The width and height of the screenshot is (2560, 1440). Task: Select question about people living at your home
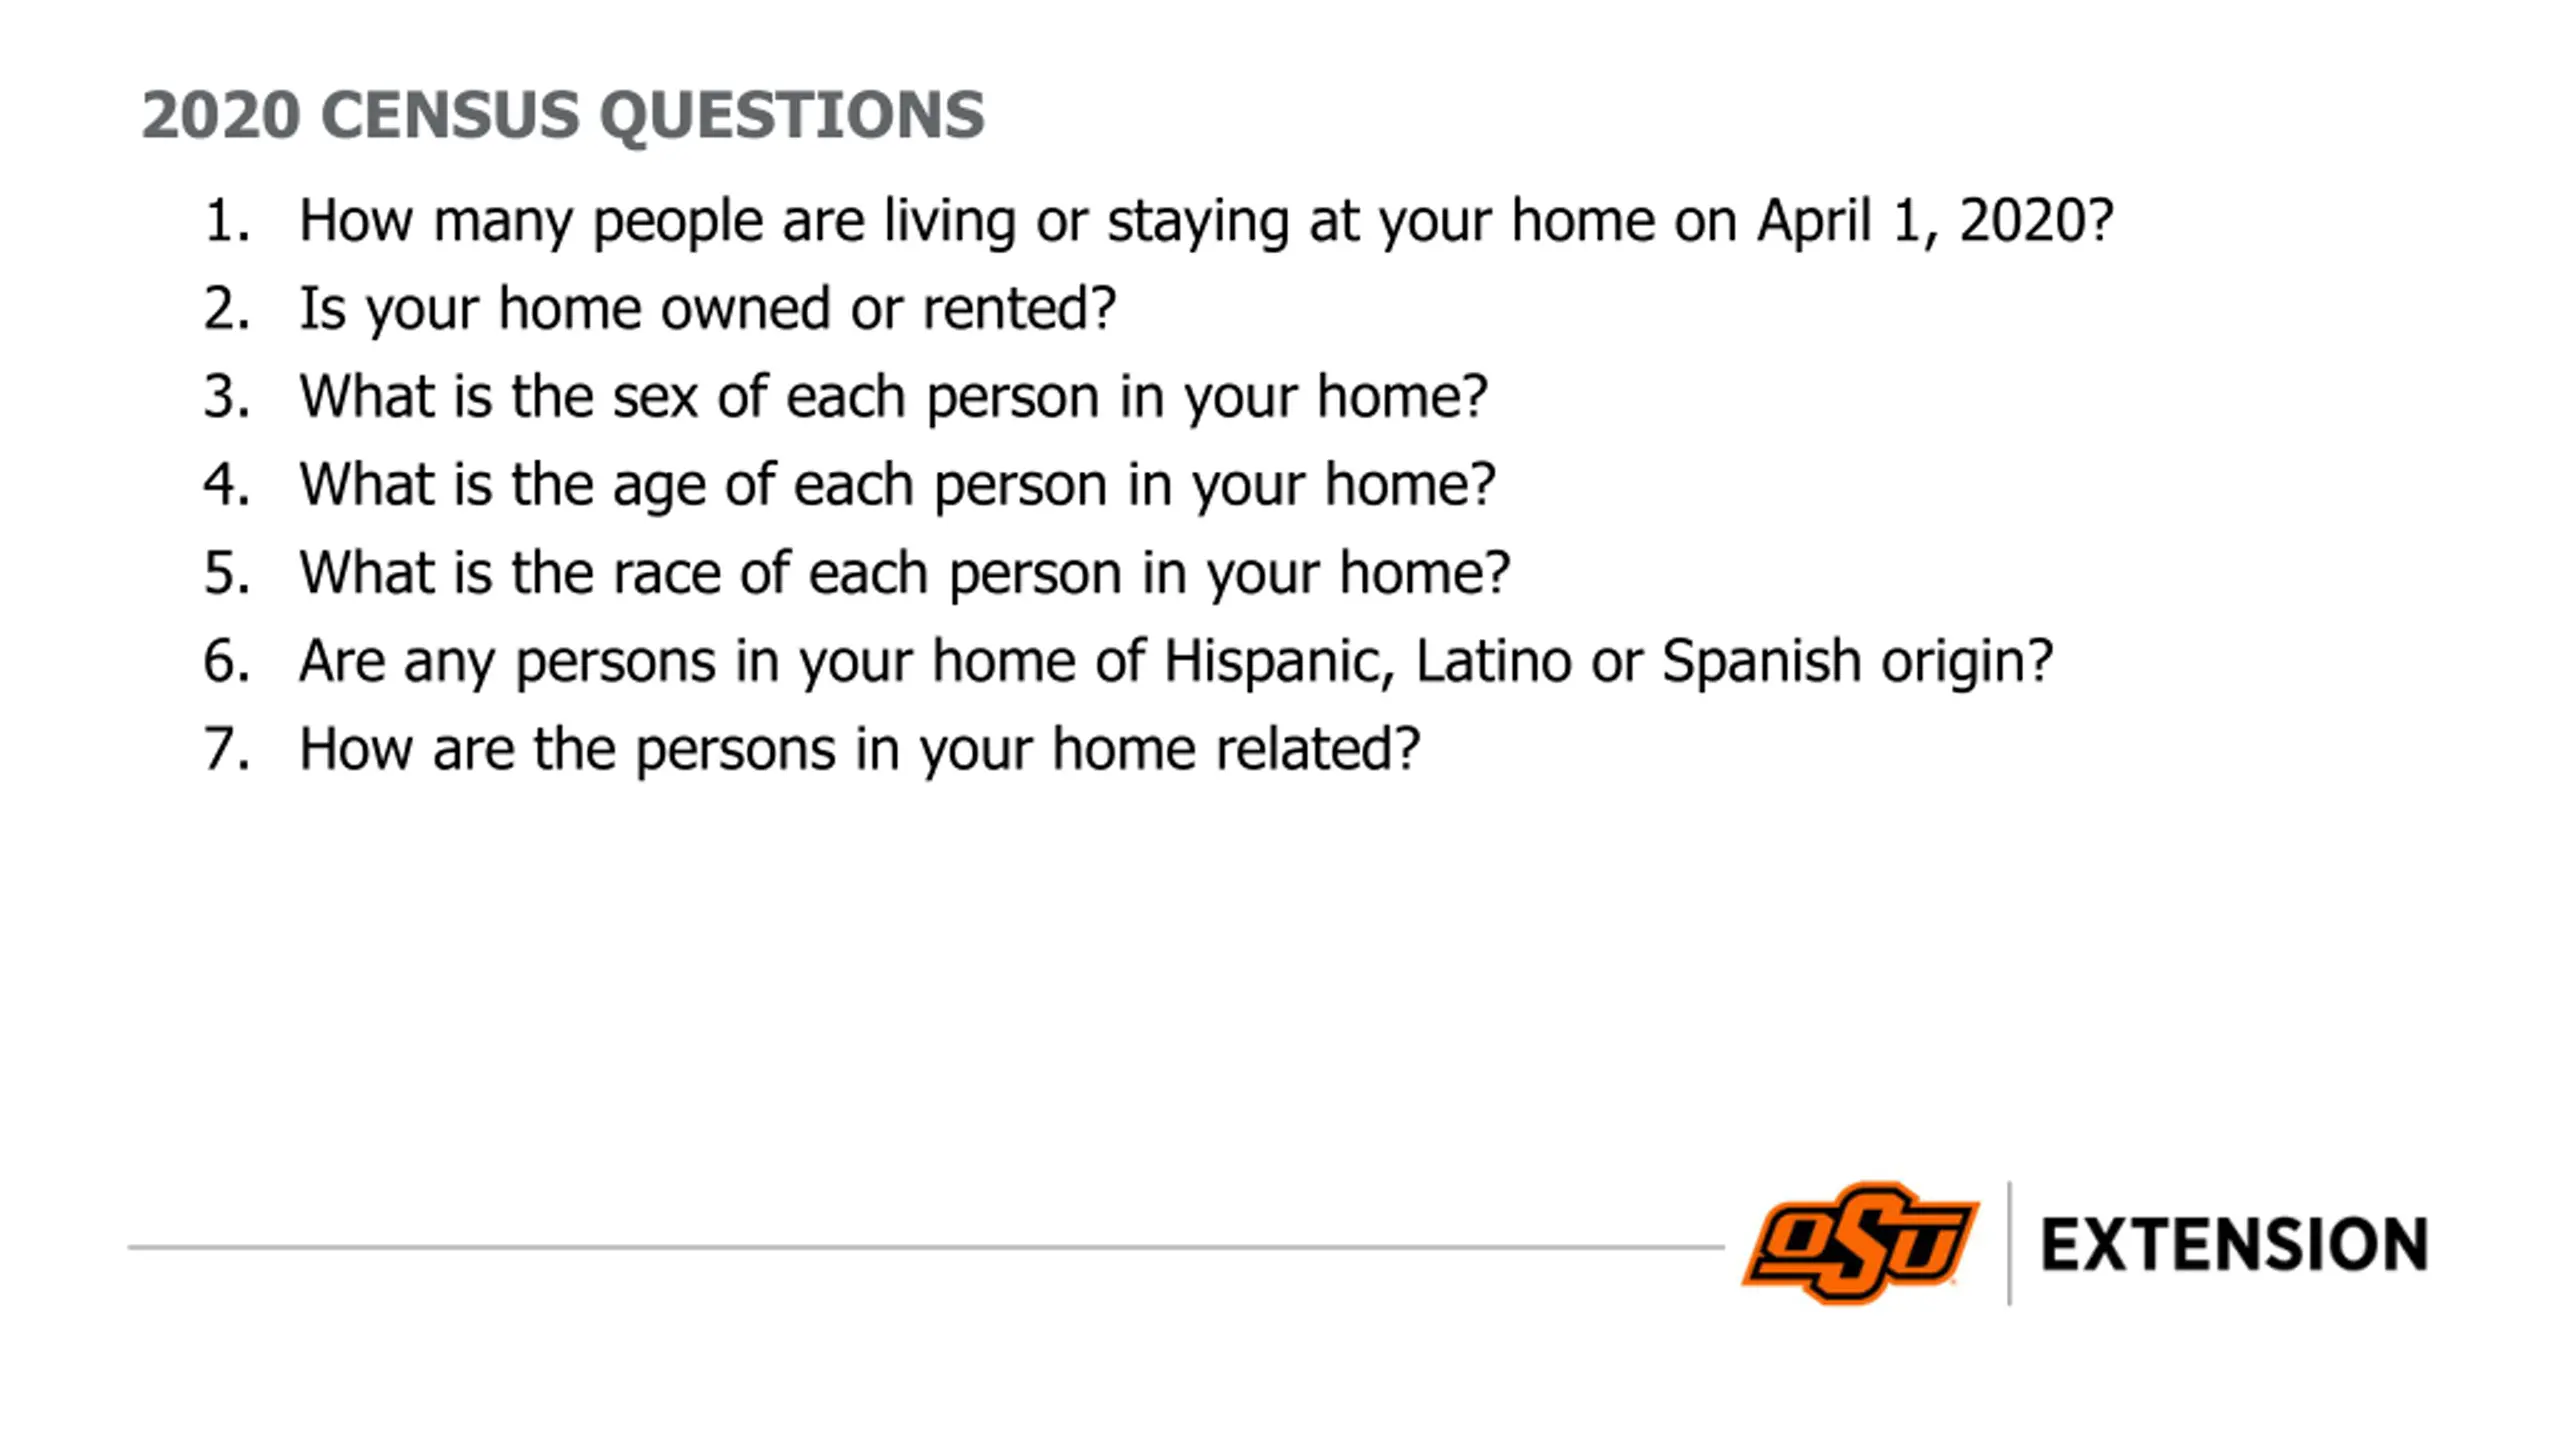(1206, 221)
